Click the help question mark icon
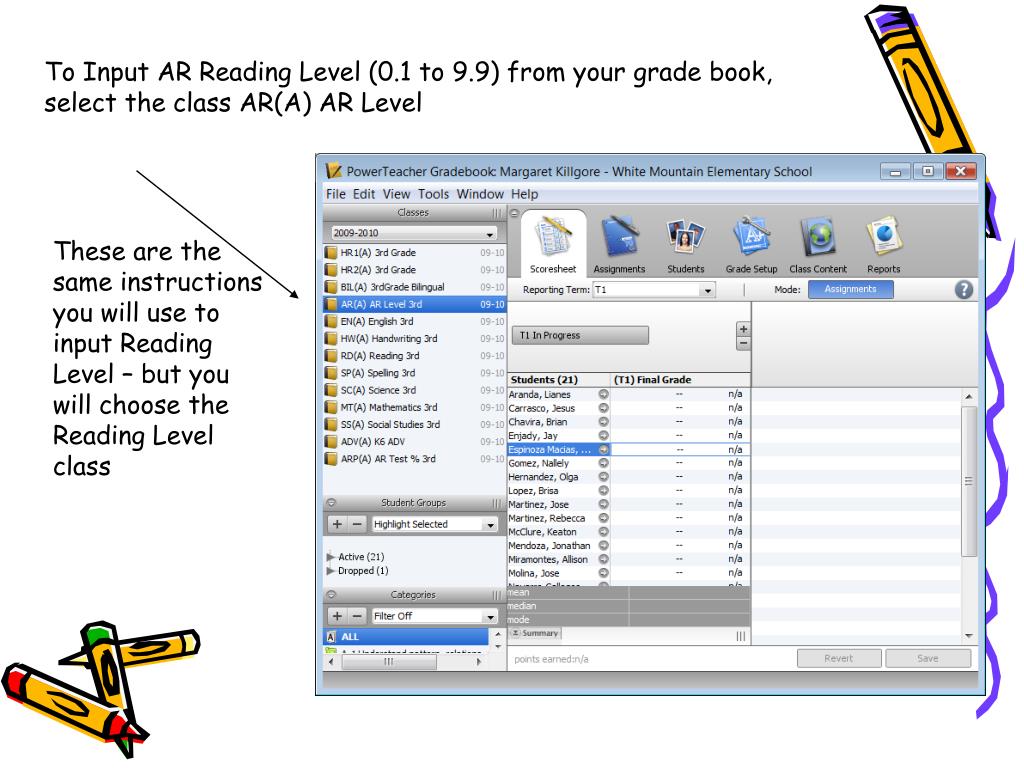Image resolution: width=1024 pixels, height=768 pixels. pos(964,290)
